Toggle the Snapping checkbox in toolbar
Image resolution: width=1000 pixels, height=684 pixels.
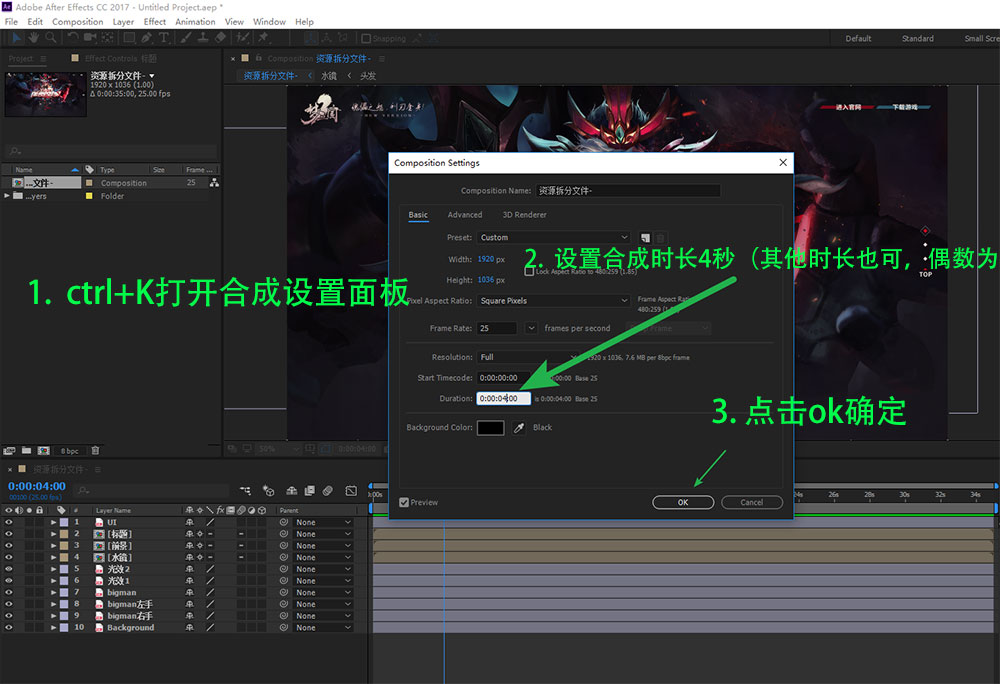coord(366,38)
